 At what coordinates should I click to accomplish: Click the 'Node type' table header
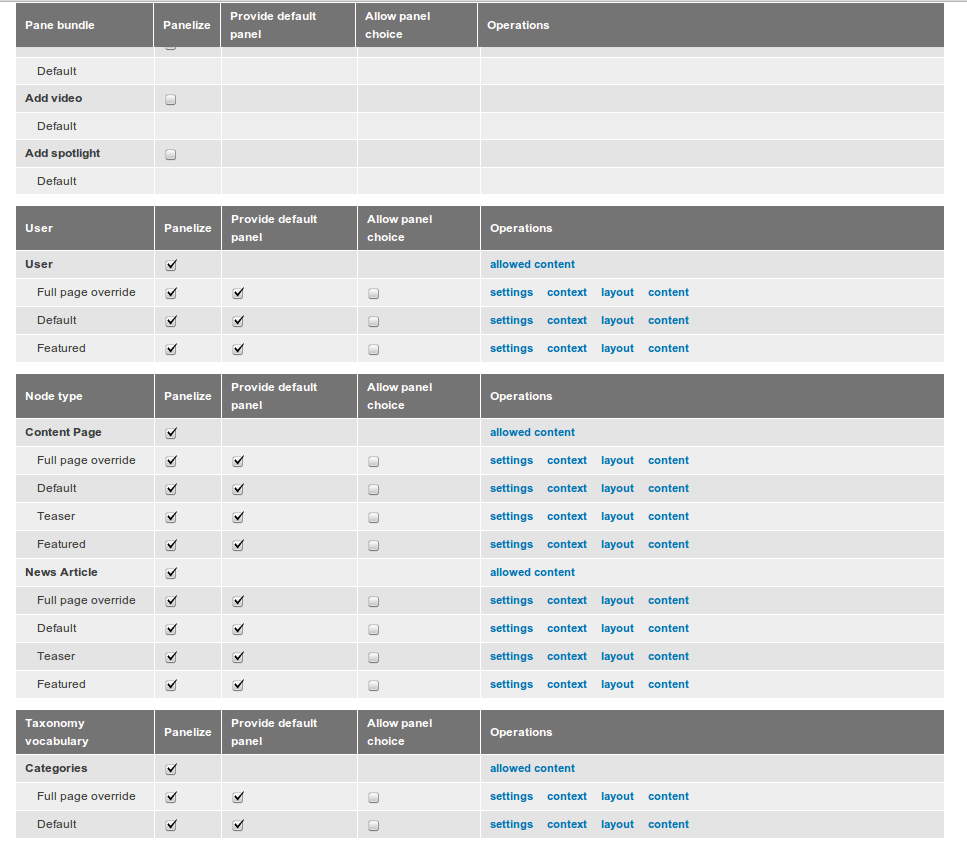(x=54, y=396)
